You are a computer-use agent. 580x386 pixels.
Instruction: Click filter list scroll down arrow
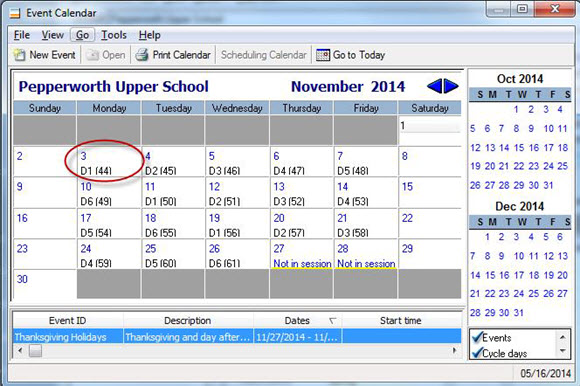[562, 351]
